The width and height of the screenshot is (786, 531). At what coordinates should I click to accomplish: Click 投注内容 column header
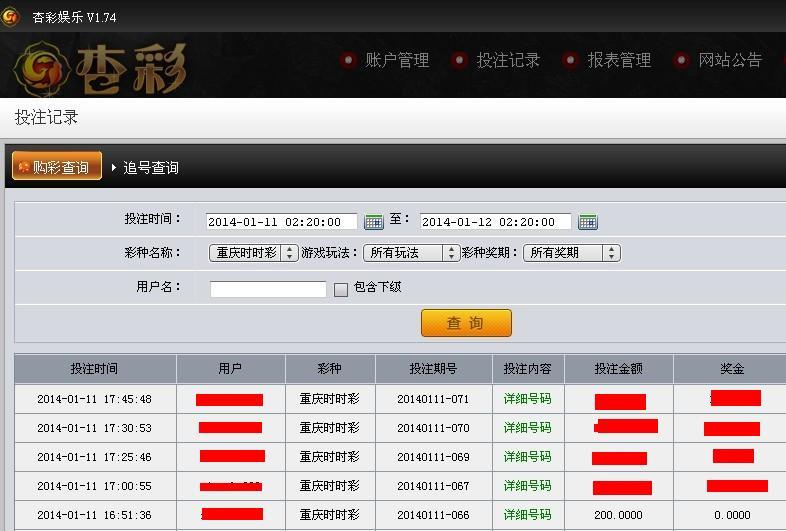point(528,369)
